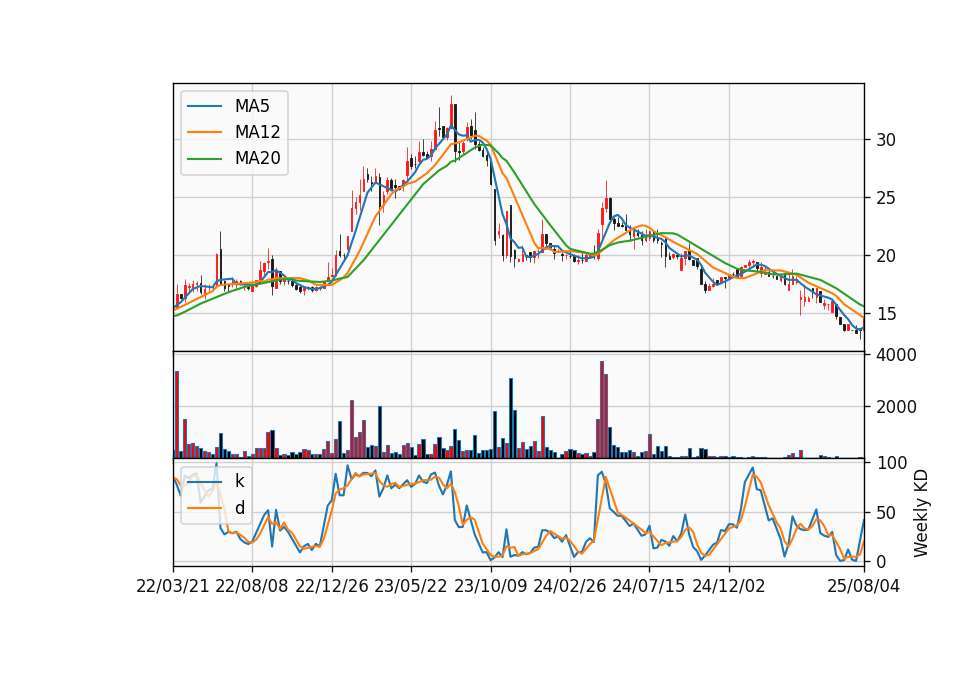Screen dimensions: 960x690
Task: Click the price axis value 15
Action: tap(885, 314)
